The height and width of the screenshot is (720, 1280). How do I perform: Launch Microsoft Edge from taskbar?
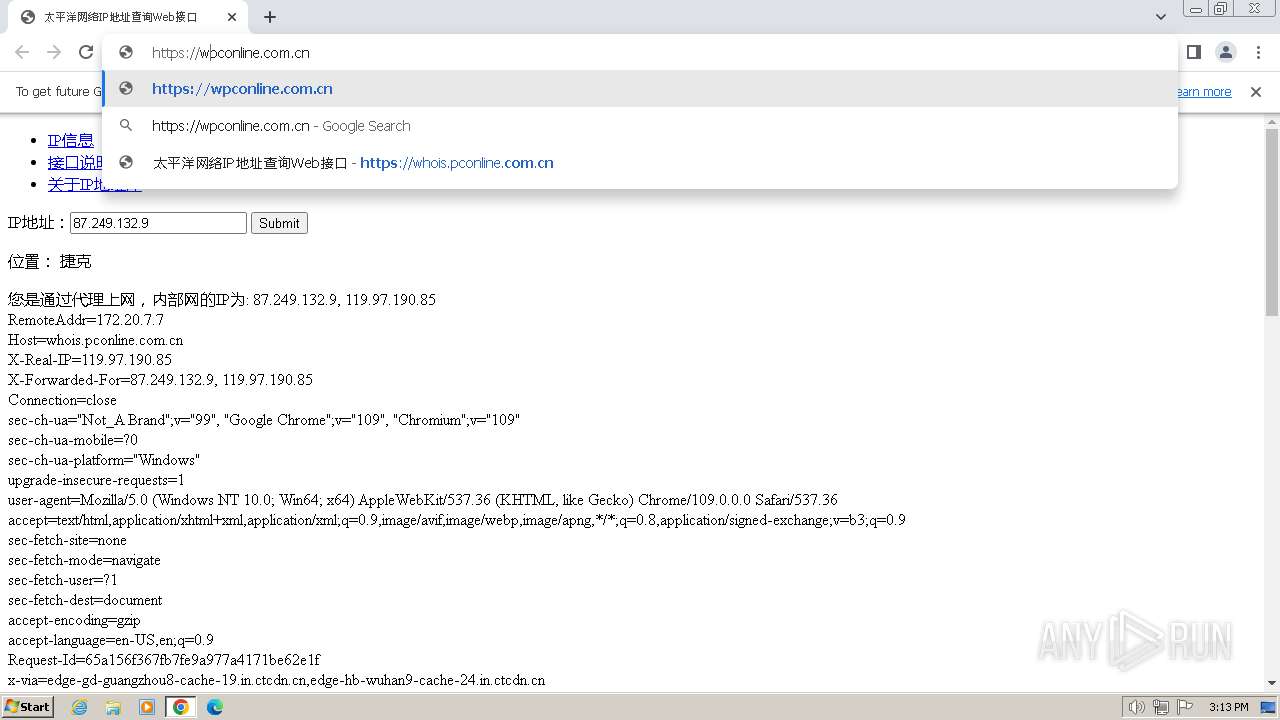coord(215,707)
